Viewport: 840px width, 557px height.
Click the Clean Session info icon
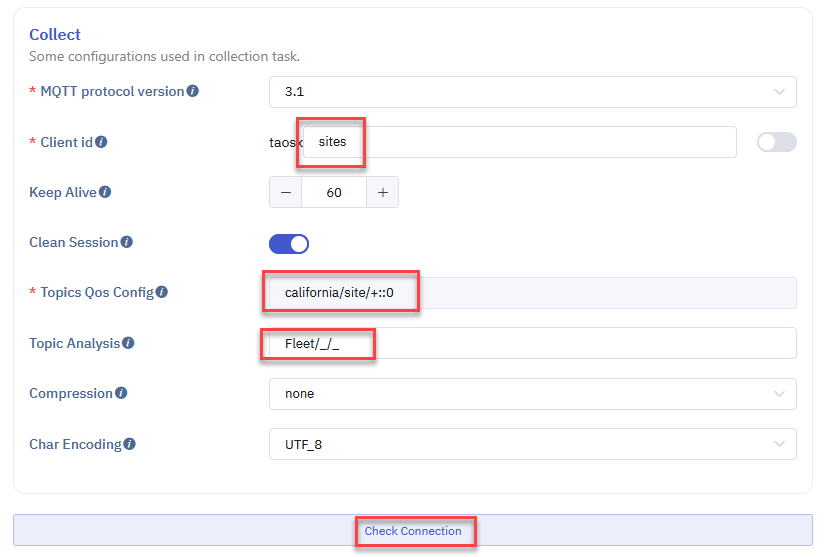pos(127,242)
